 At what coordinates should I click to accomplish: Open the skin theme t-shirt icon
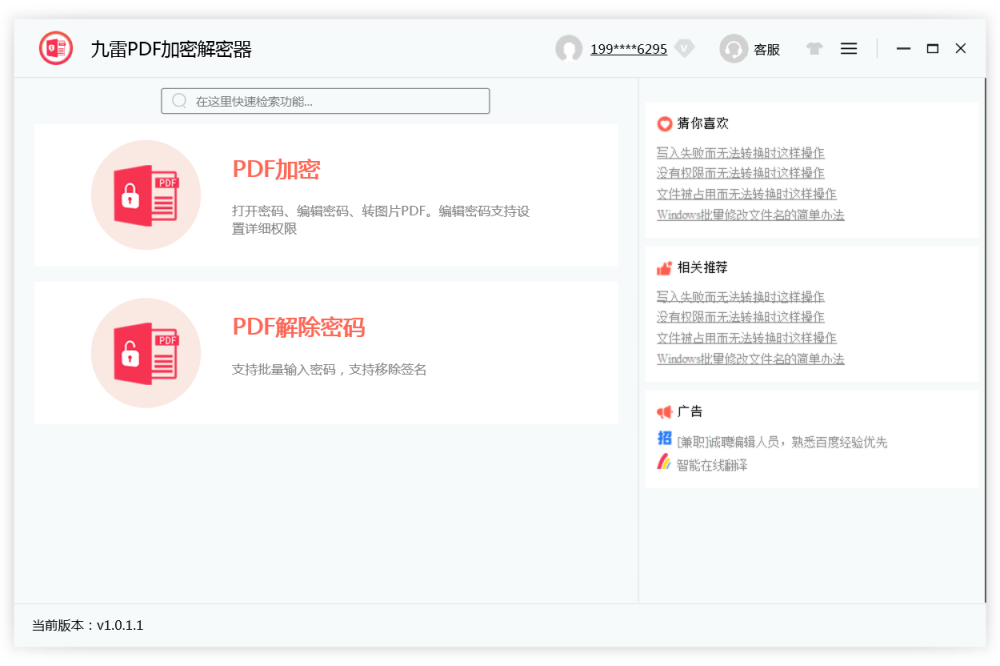[814, 48]
